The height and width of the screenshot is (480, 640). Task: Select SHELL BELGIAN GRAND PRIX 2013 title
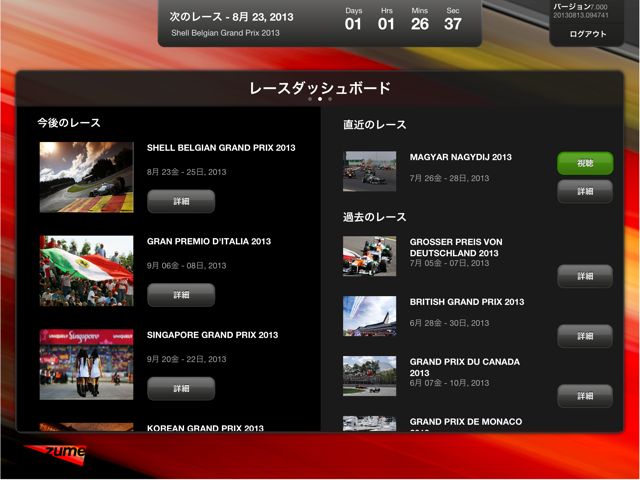click(x=221, y=148)
